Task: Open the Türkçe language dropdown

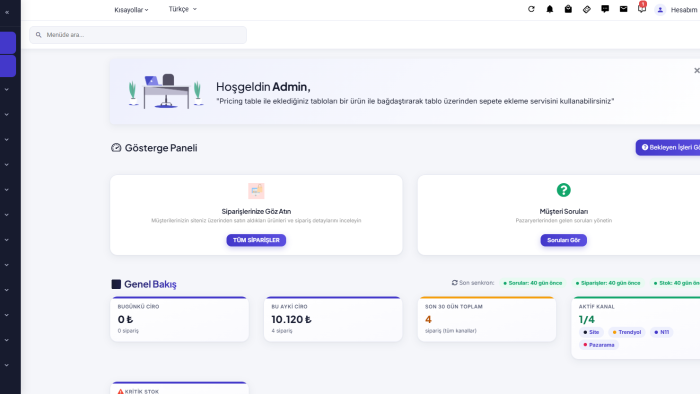Action: pyautogui.click(x=183, y=9)
